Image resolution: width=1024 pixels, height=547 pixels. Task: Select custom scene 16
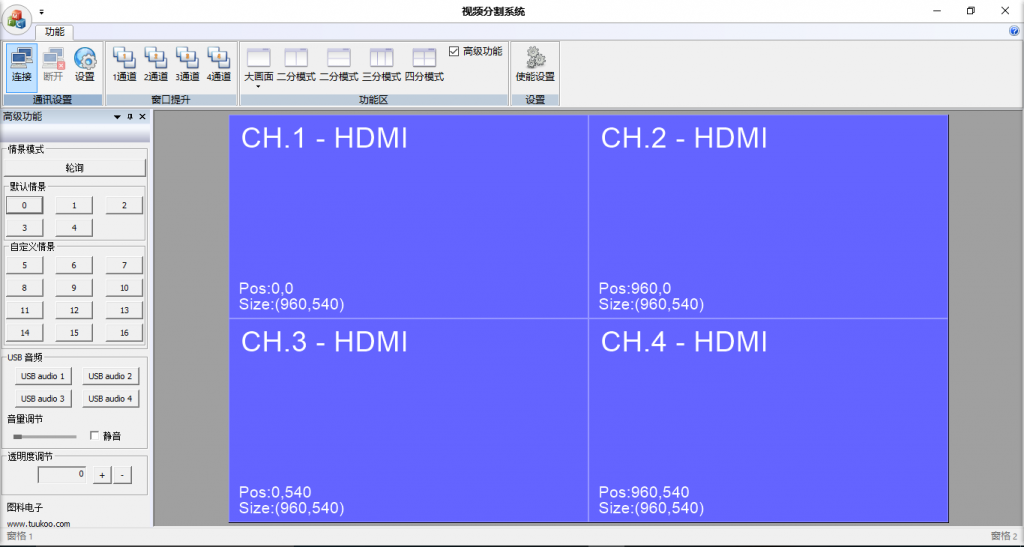[124, 333]
